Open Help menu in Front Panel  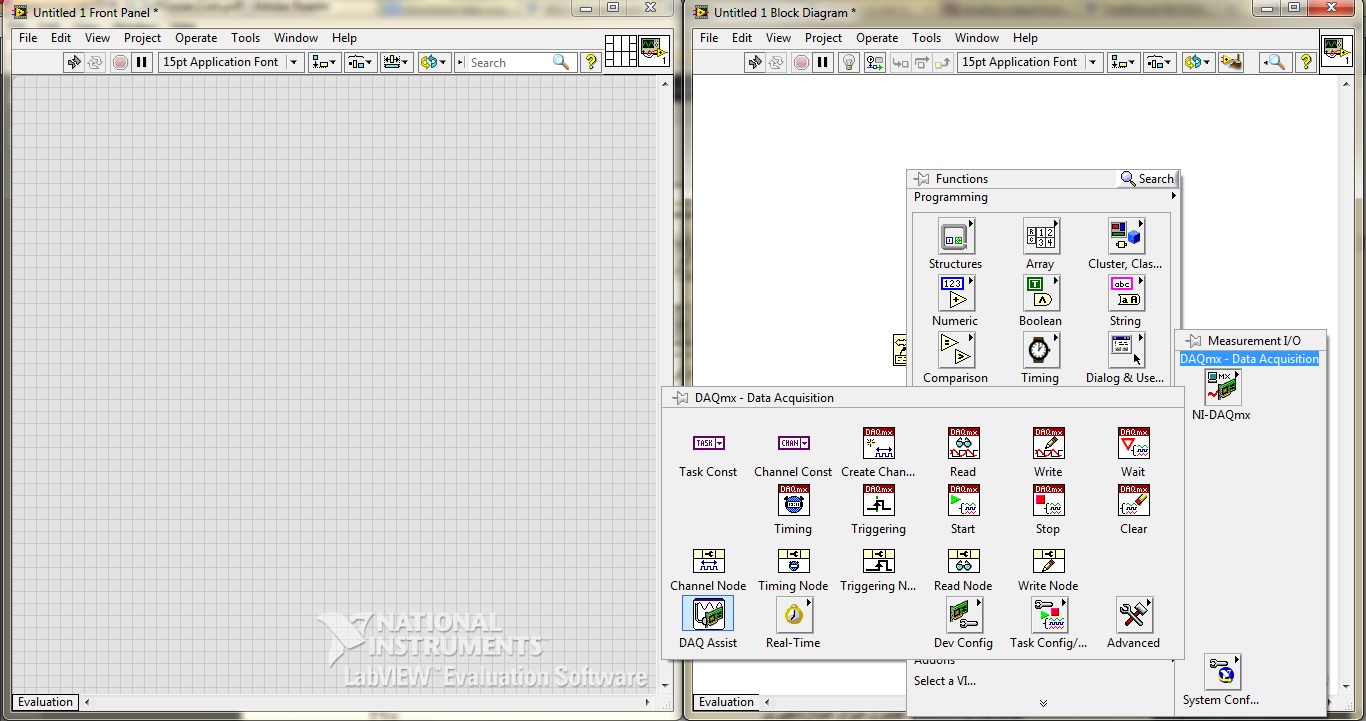344,38
